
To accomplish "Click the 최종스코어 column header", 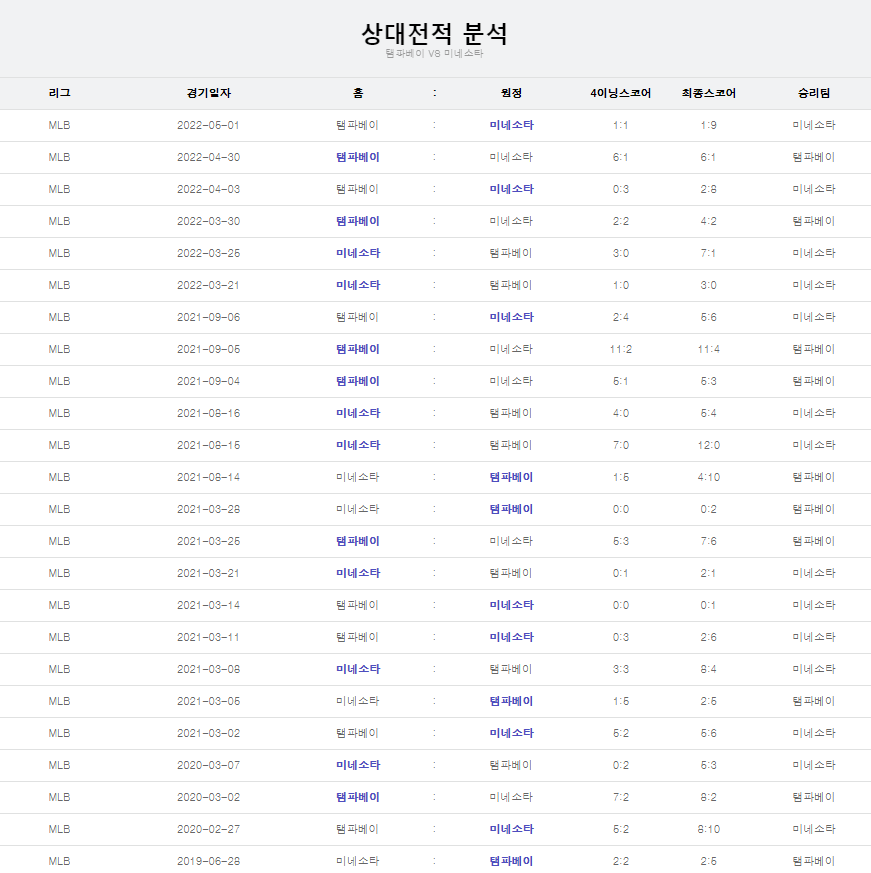I will (x=708, y=93).
